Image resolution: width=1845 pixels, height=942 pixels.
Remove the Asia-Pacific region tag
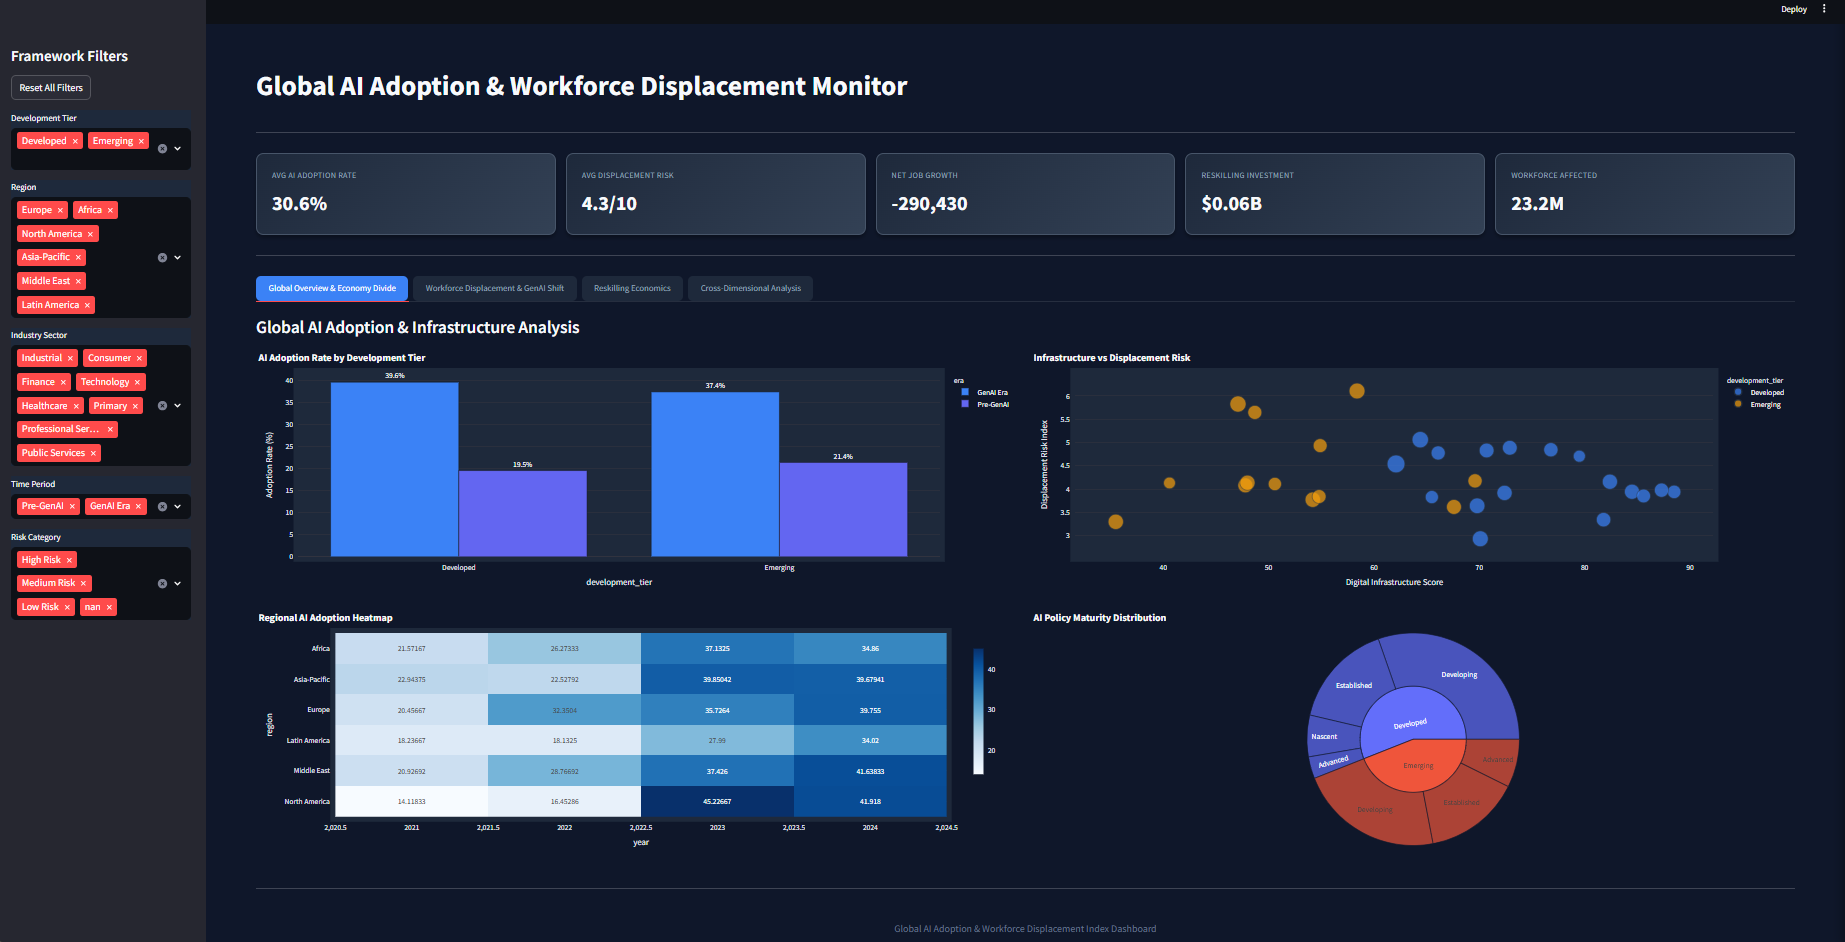[x=78, y=257]
